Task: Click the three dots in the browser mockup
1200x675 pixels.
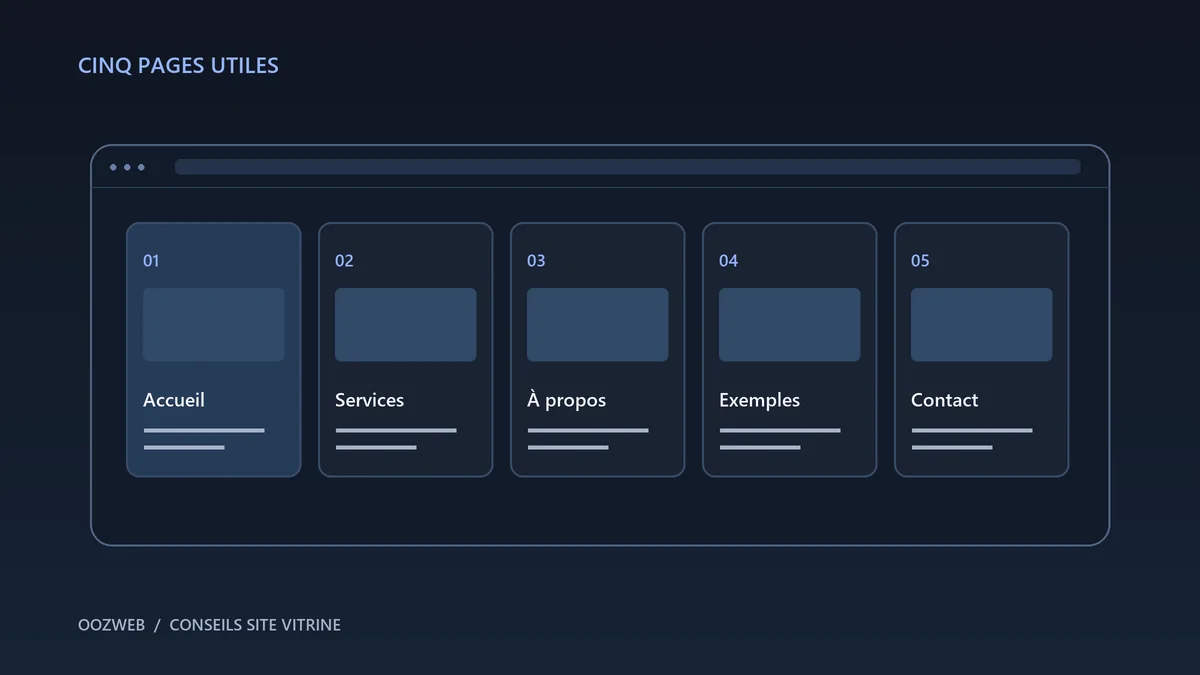Action: 127,167
